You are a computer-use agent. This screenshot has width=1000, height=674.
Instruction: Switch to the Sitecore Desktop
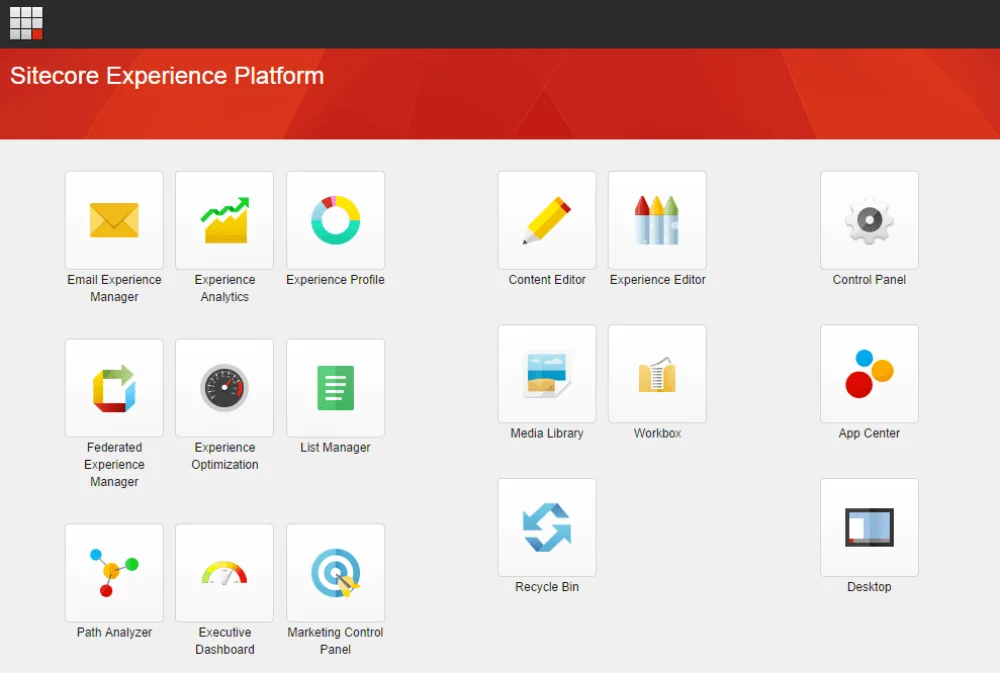click(868, 527)
